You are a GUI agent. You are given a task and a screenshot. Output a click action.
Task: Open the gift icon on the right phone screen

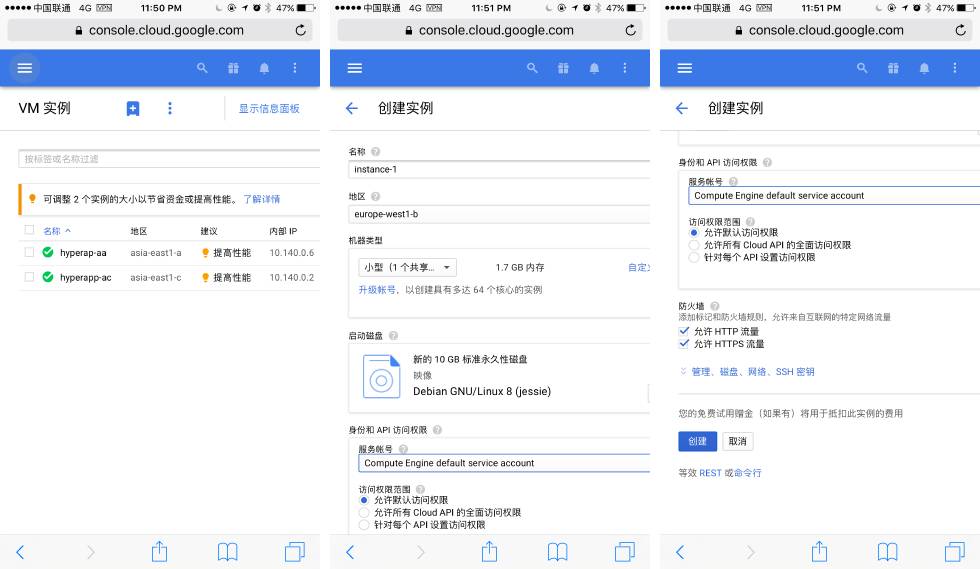[893, 68]
